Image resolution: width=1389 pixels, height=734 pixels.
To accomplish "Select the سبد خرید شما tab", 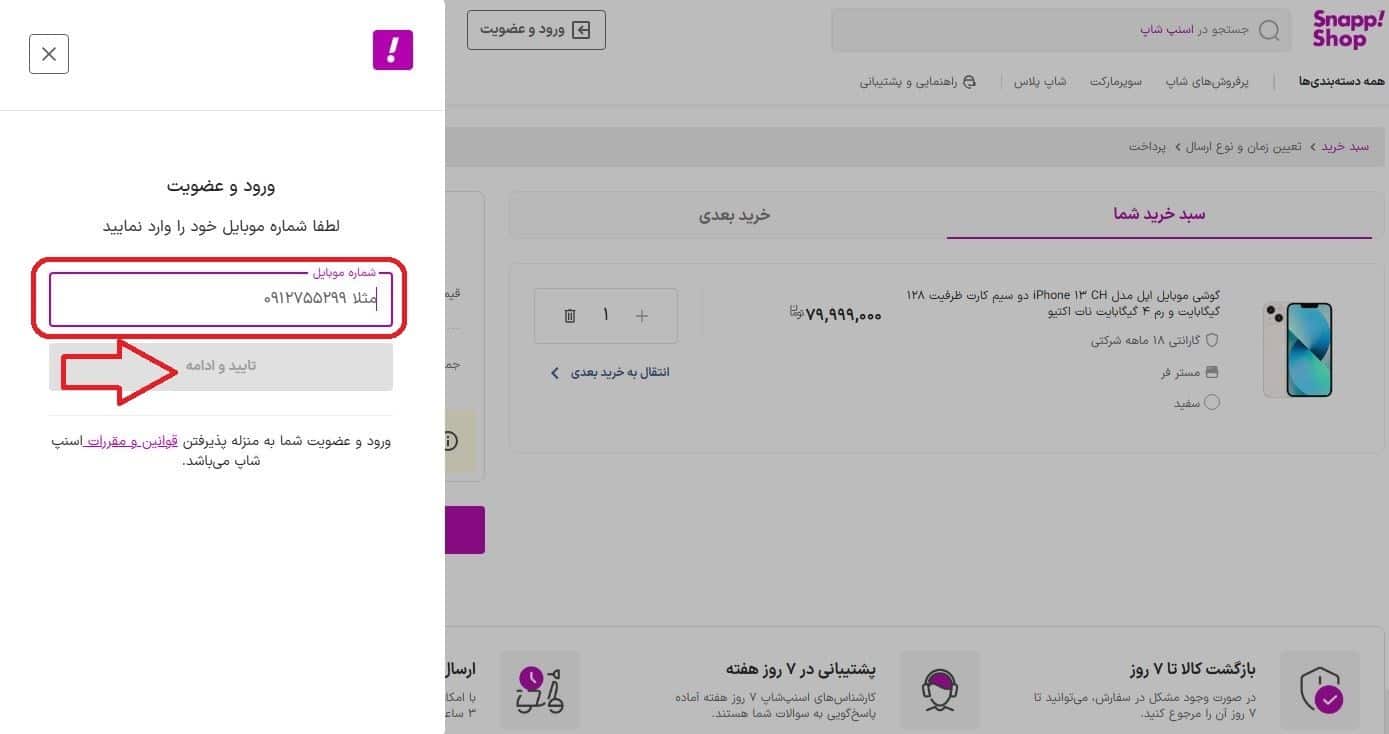I will 1157,213.
